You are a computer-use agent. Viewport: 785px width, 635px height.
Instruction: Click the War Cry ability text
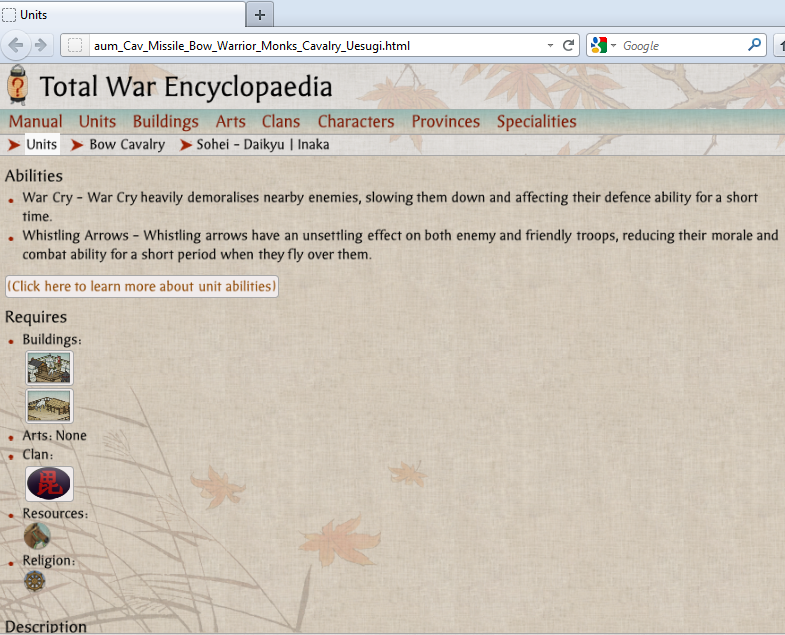click(x=390, y=207)
